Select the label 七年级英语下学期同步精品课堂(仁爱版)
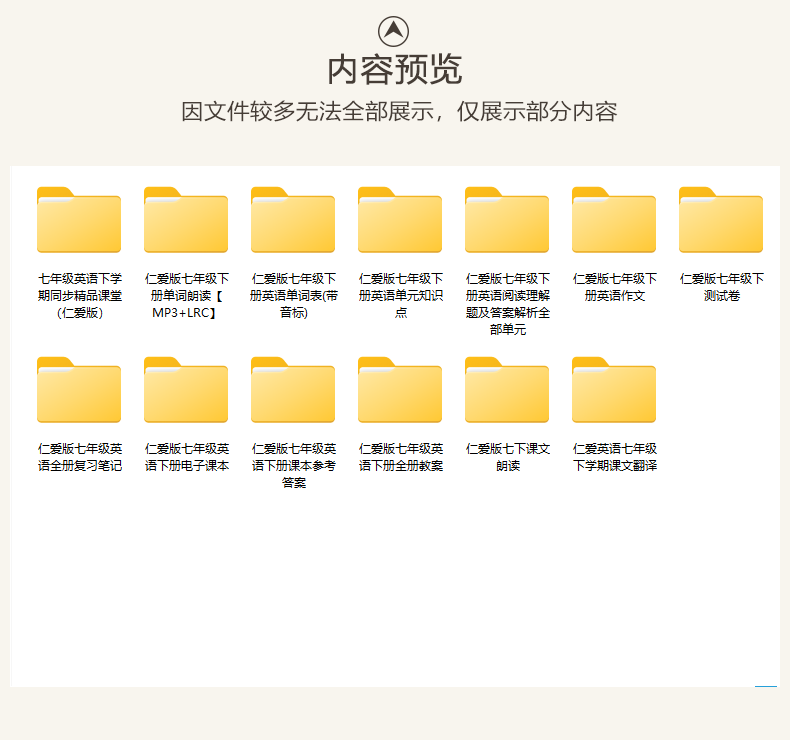 (x=80, y=296)
